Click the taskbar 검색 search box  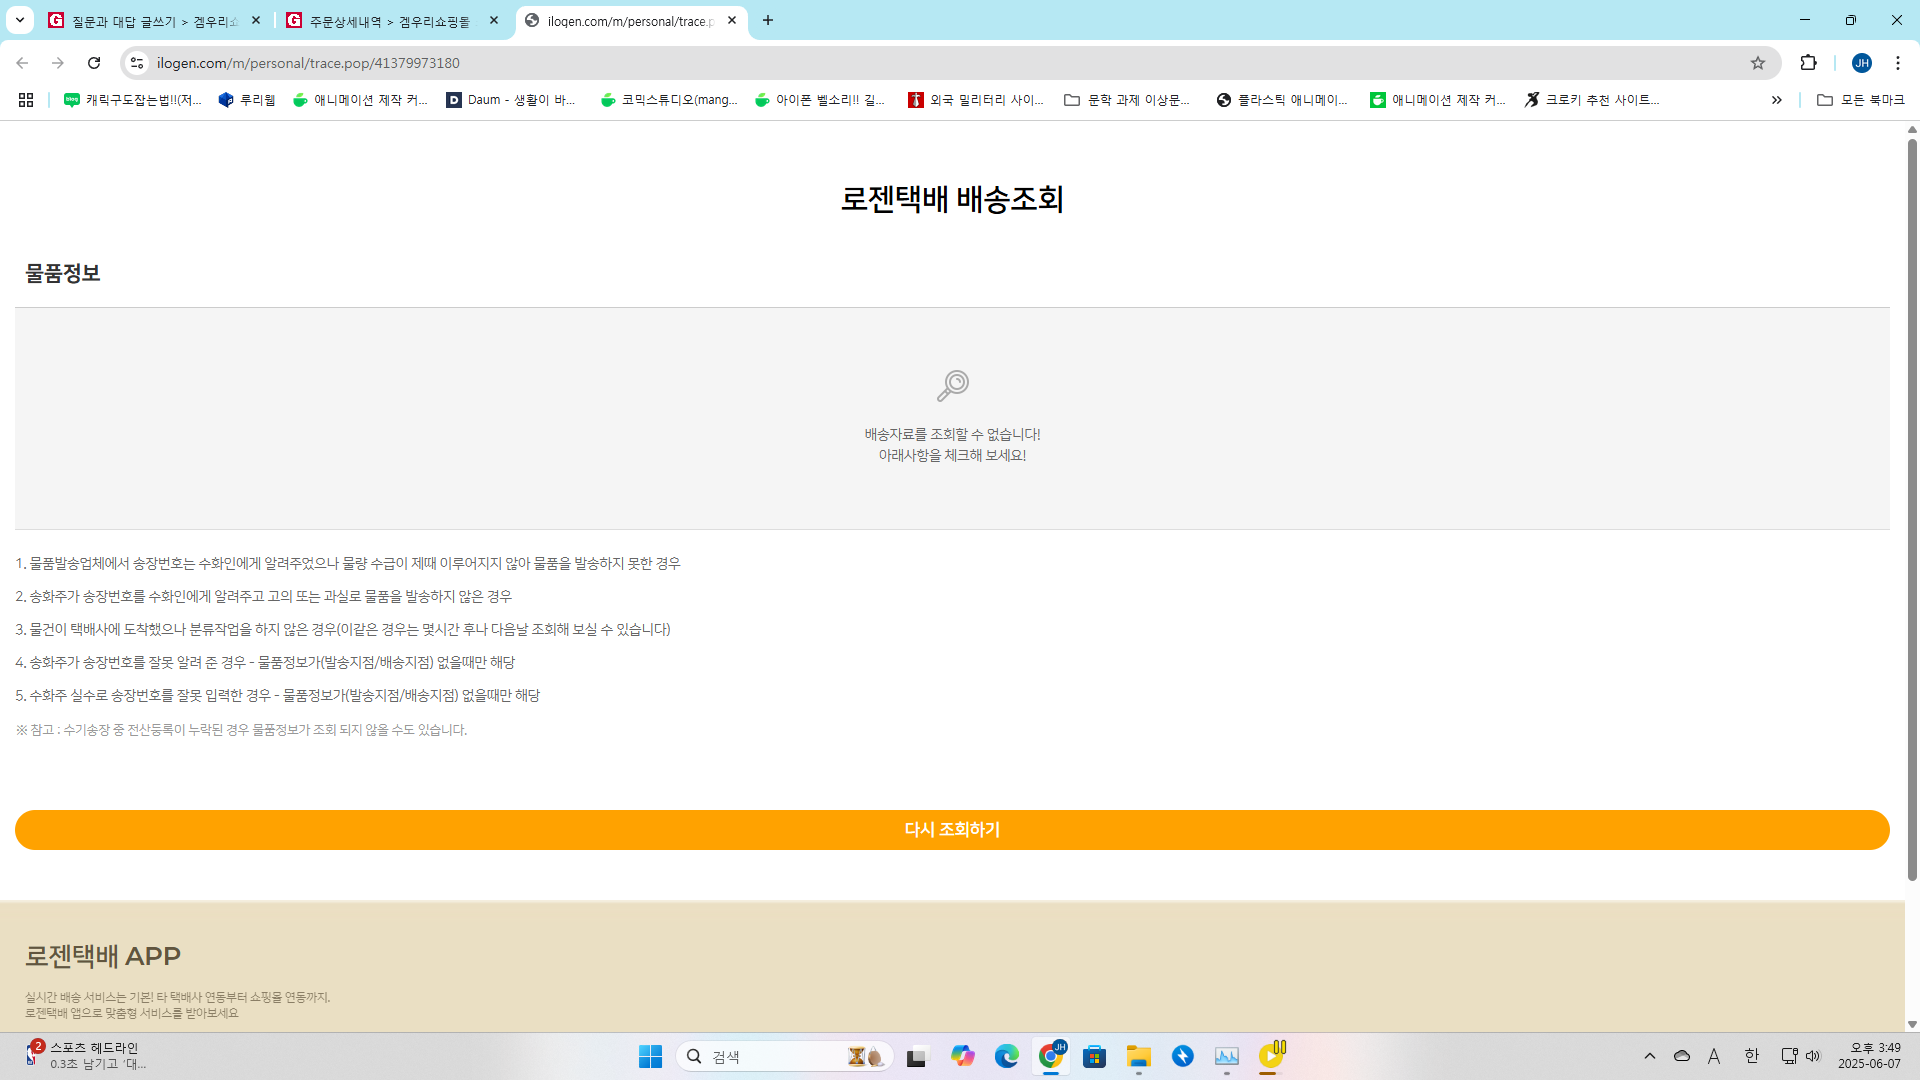[785, 1056]
